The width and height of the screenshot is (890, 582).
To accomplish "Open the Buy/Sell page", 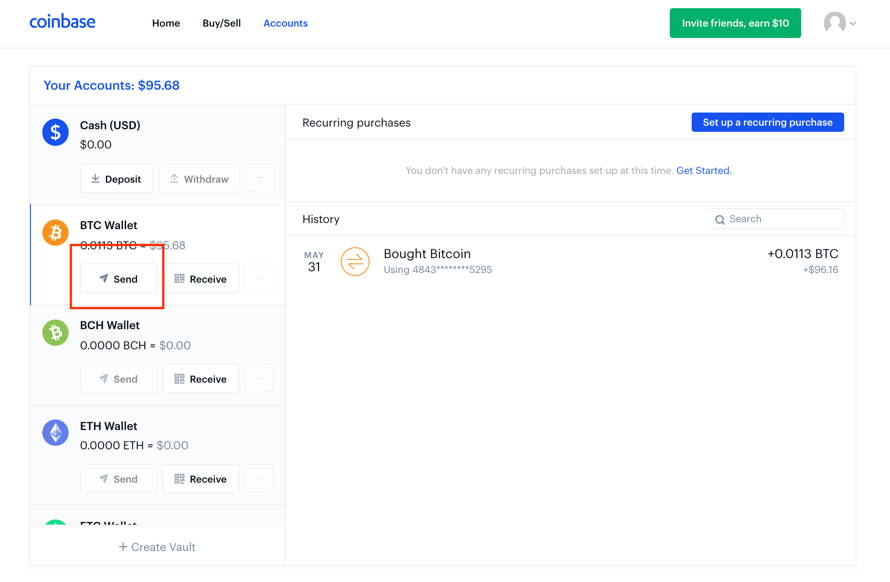I will click(x=221, y=23).
